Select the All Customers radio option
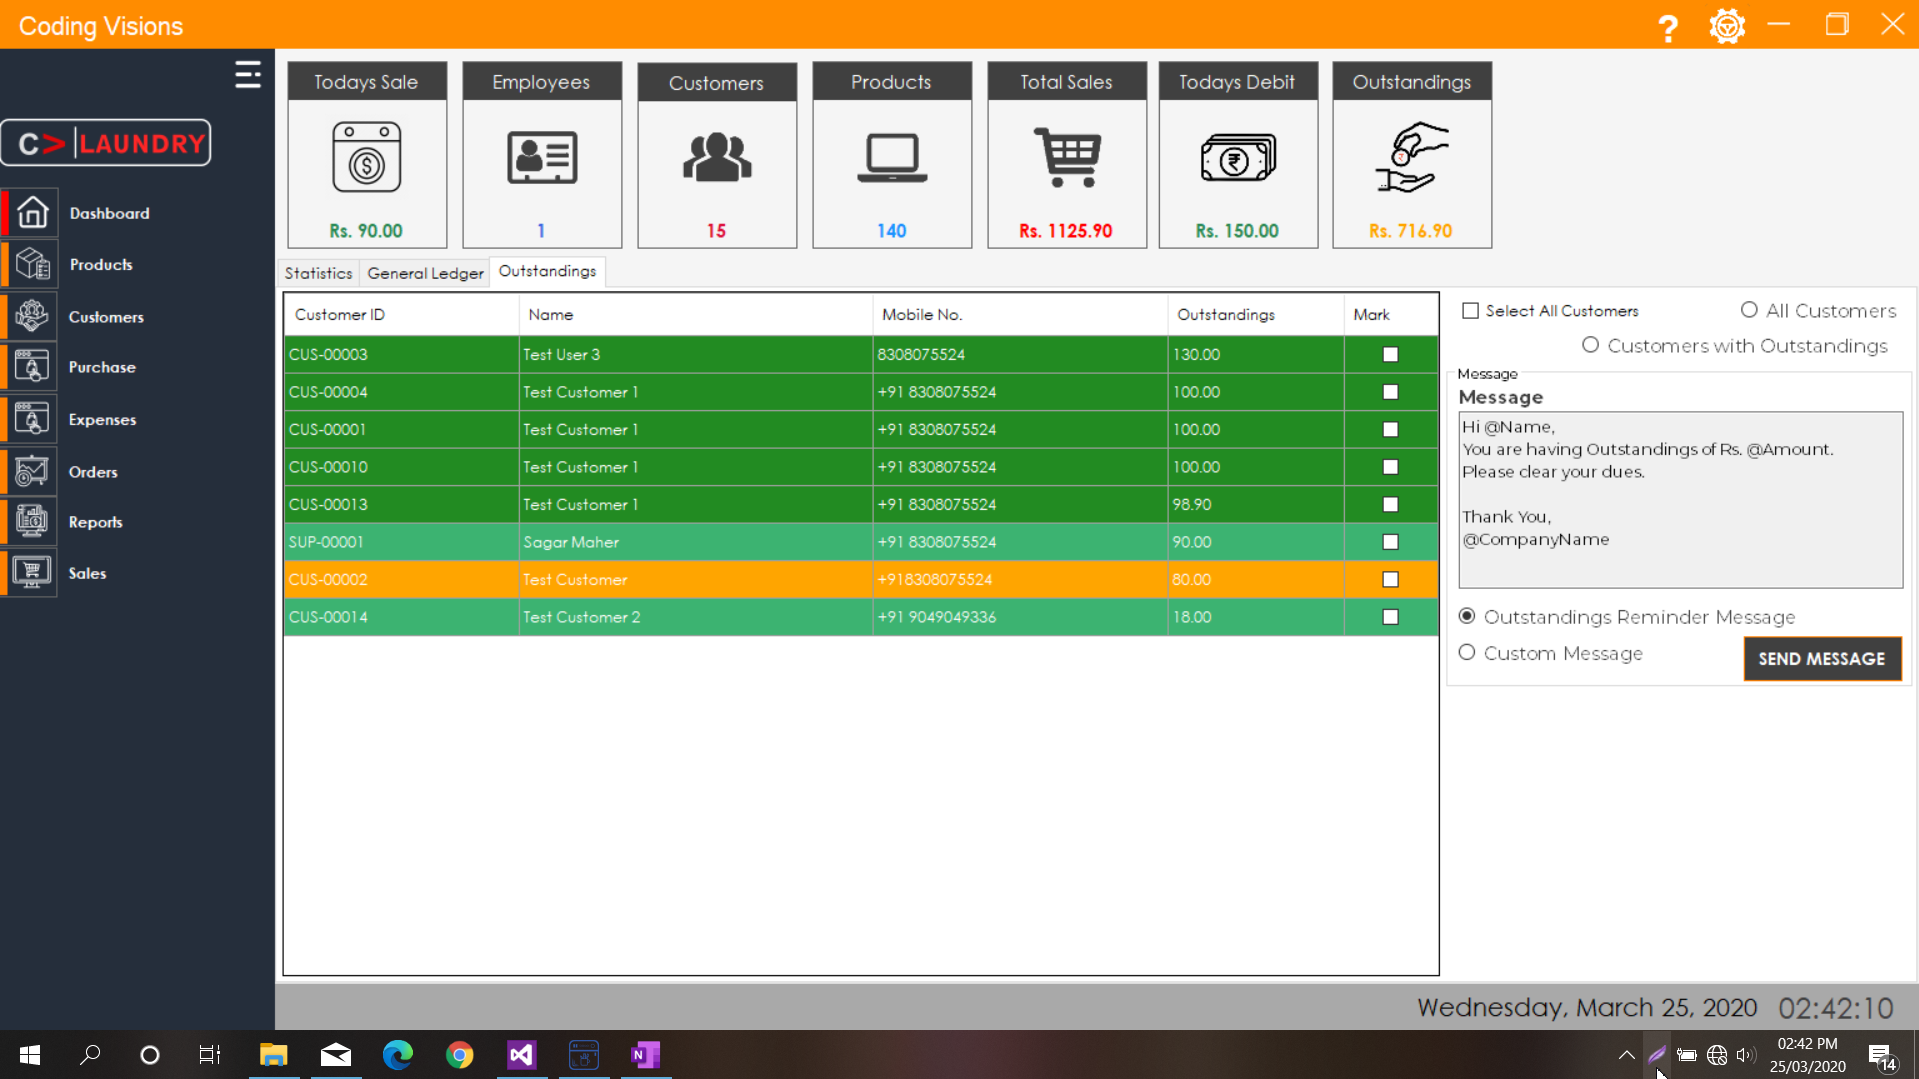This screenshot has height=1079, width=1919. 1749,310
